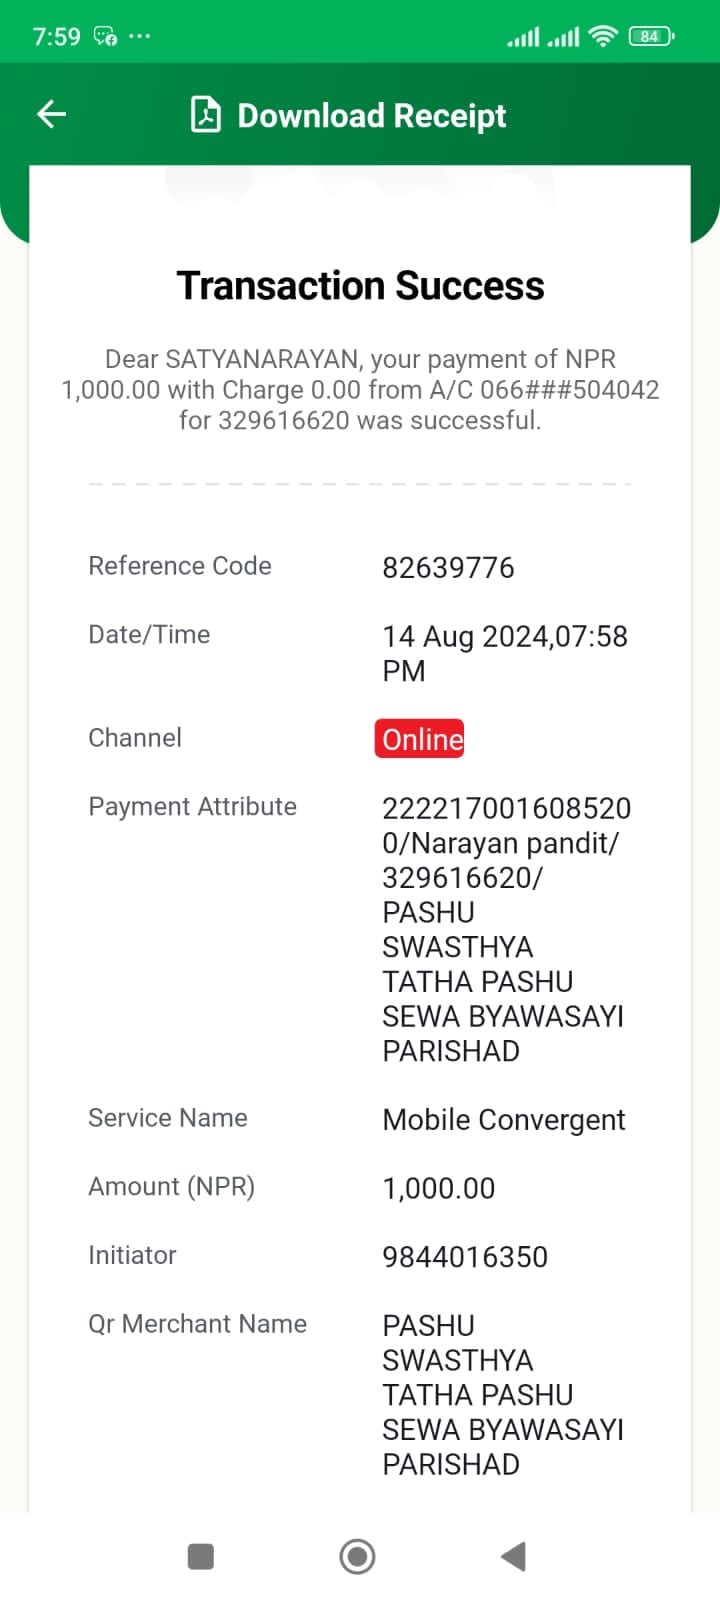Tap the red Online channel badge

pos(420,739)
